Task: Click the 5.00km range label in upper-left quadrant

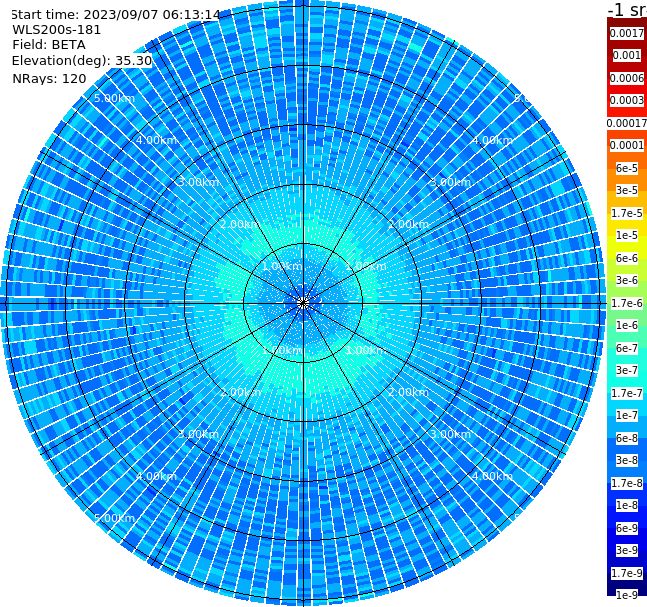Action: [114, 98]
